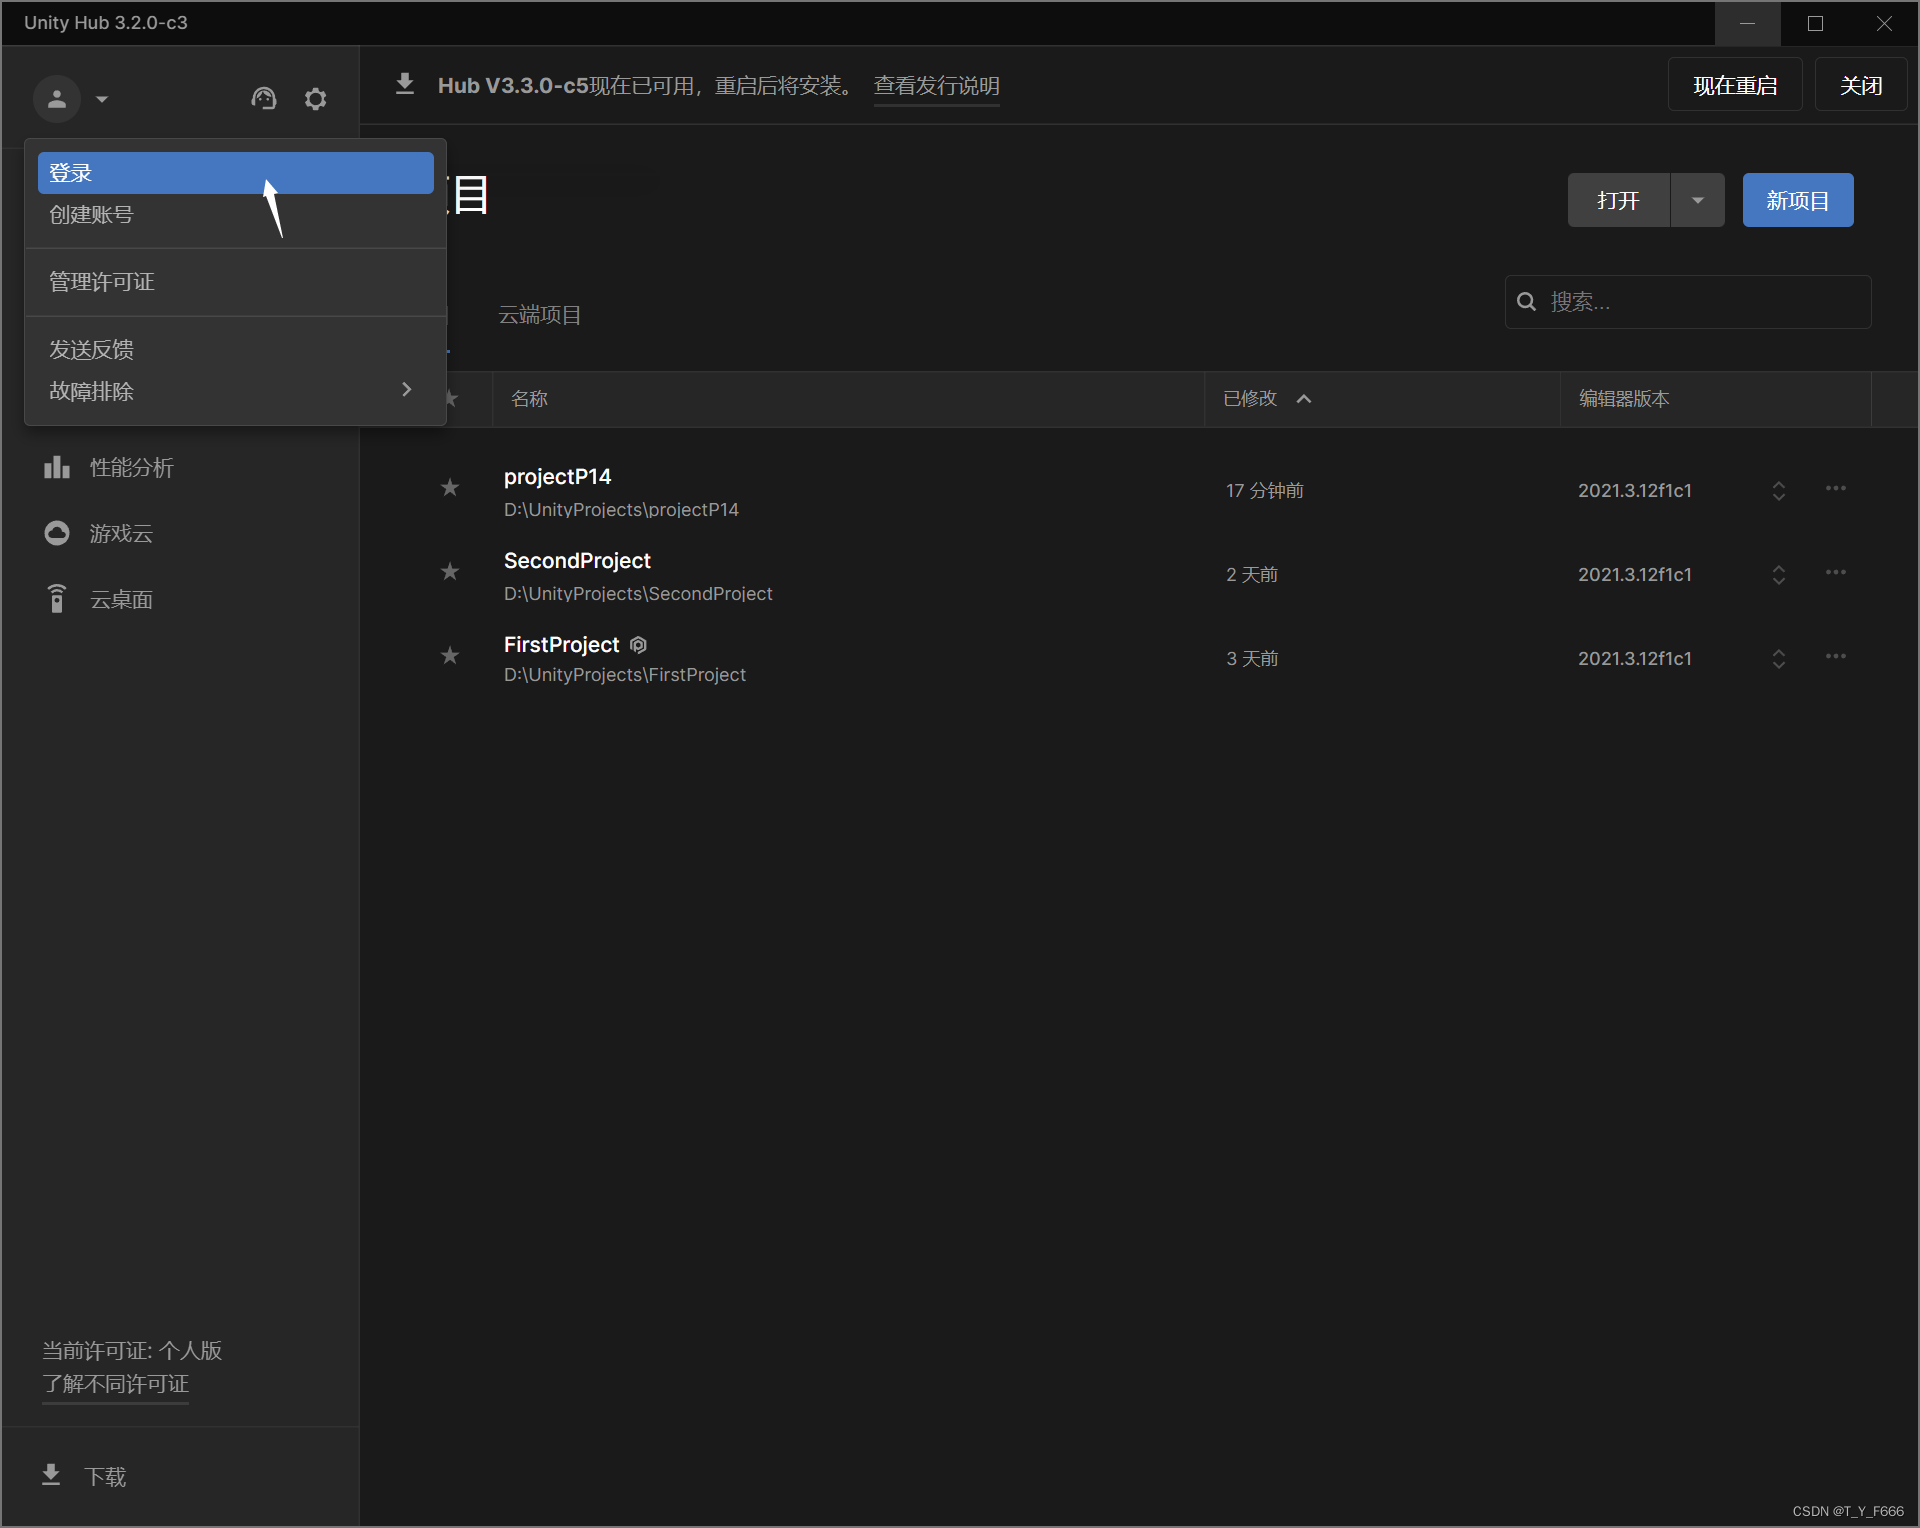This screenshot has width=1920, height=1528.
Task: Change editor version for SecondProject
Action: (1779, 575)
